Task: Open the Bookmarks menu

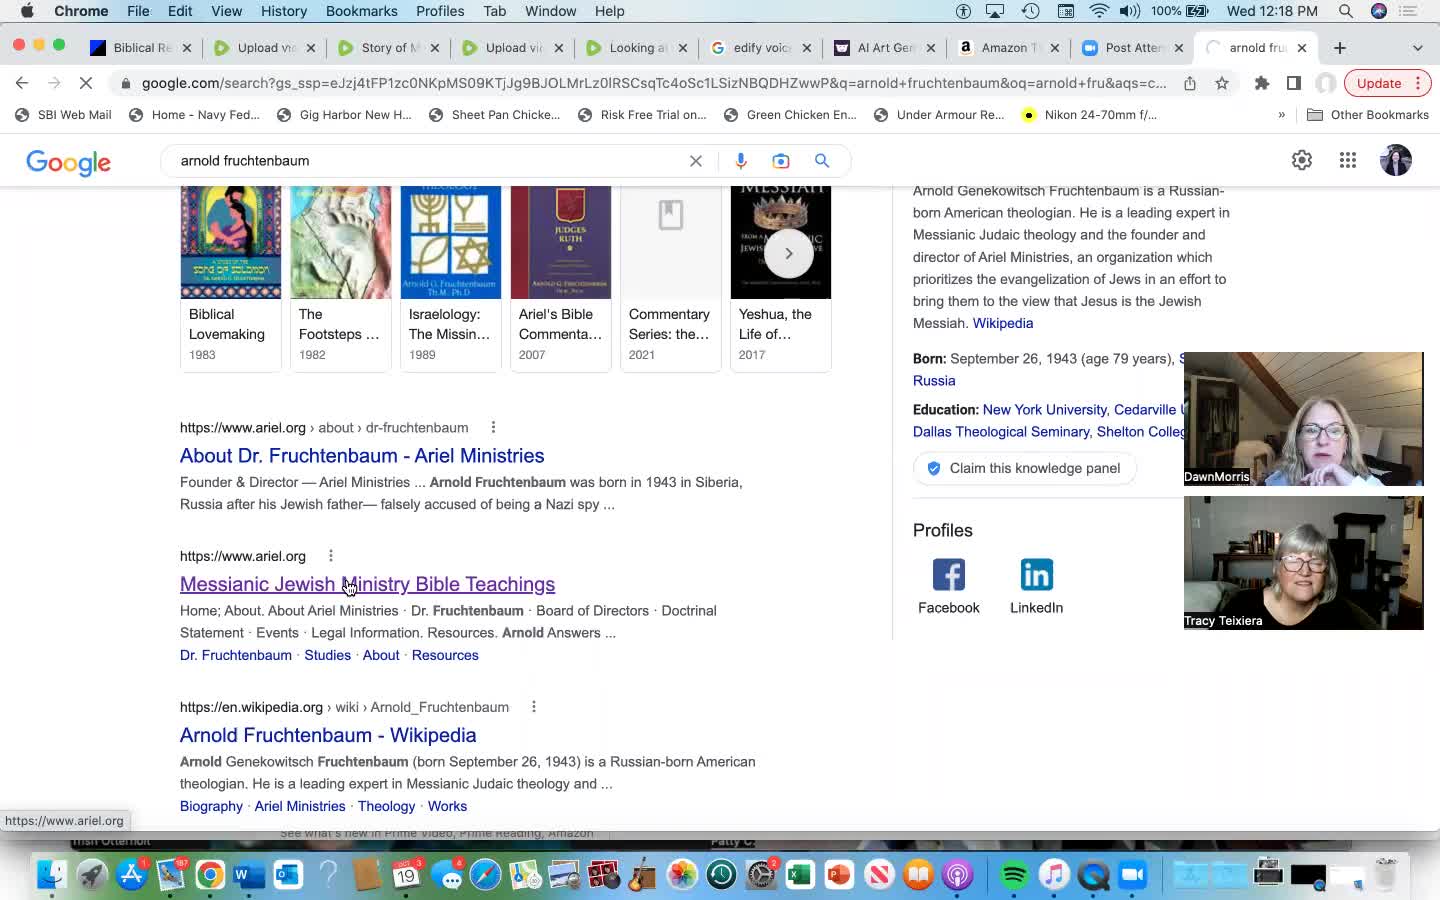Action: [x=361, y=11]
